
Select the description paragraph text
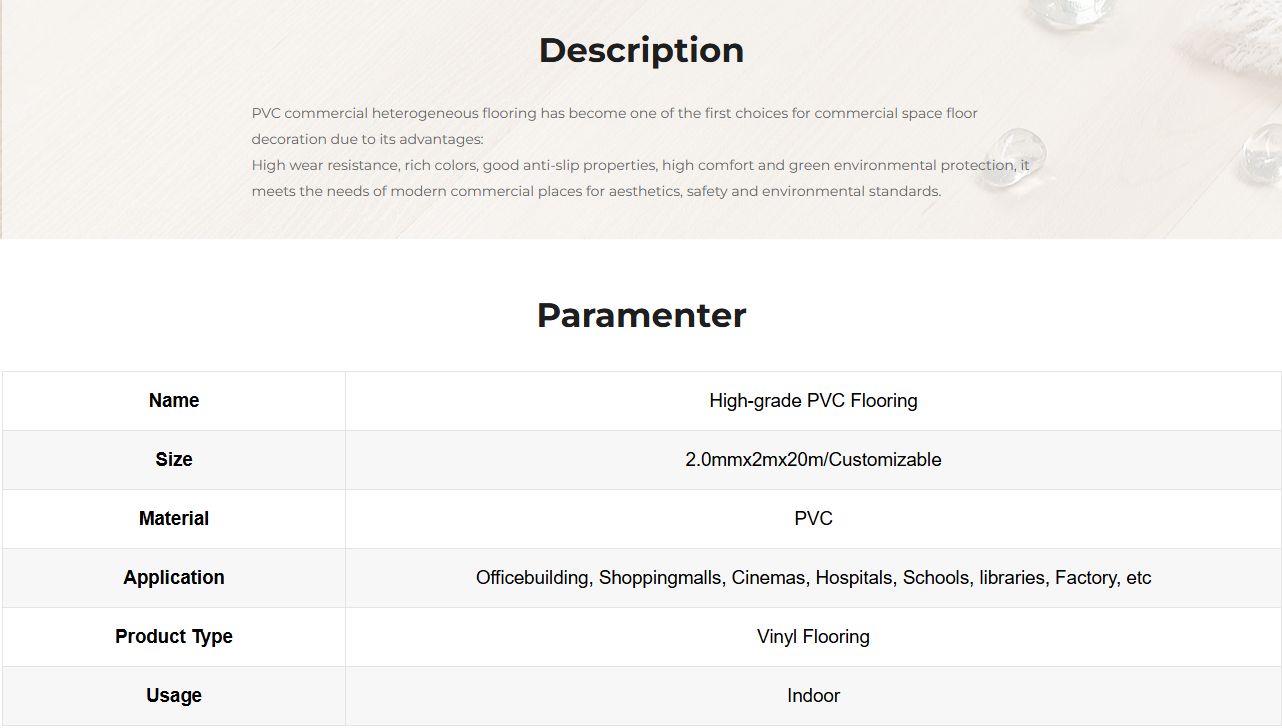[640, 152]
